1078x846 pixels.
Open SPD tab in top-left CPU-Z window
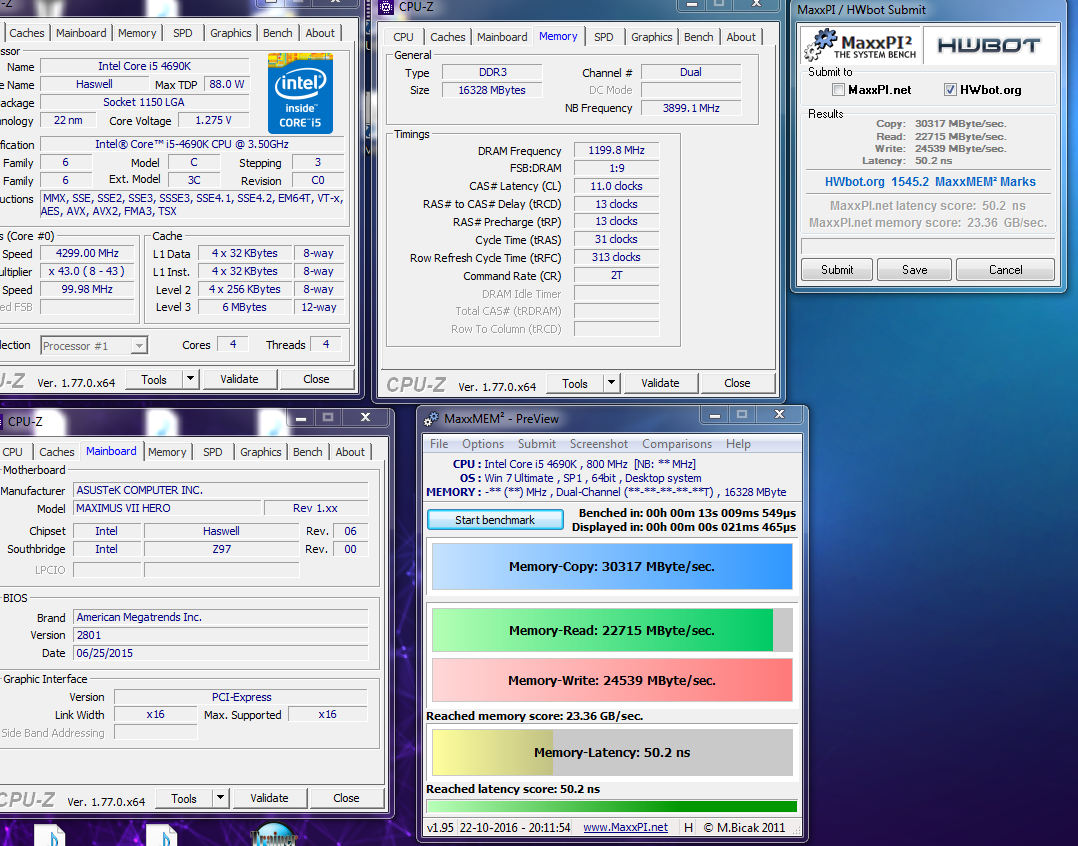[x=182, y=33]
